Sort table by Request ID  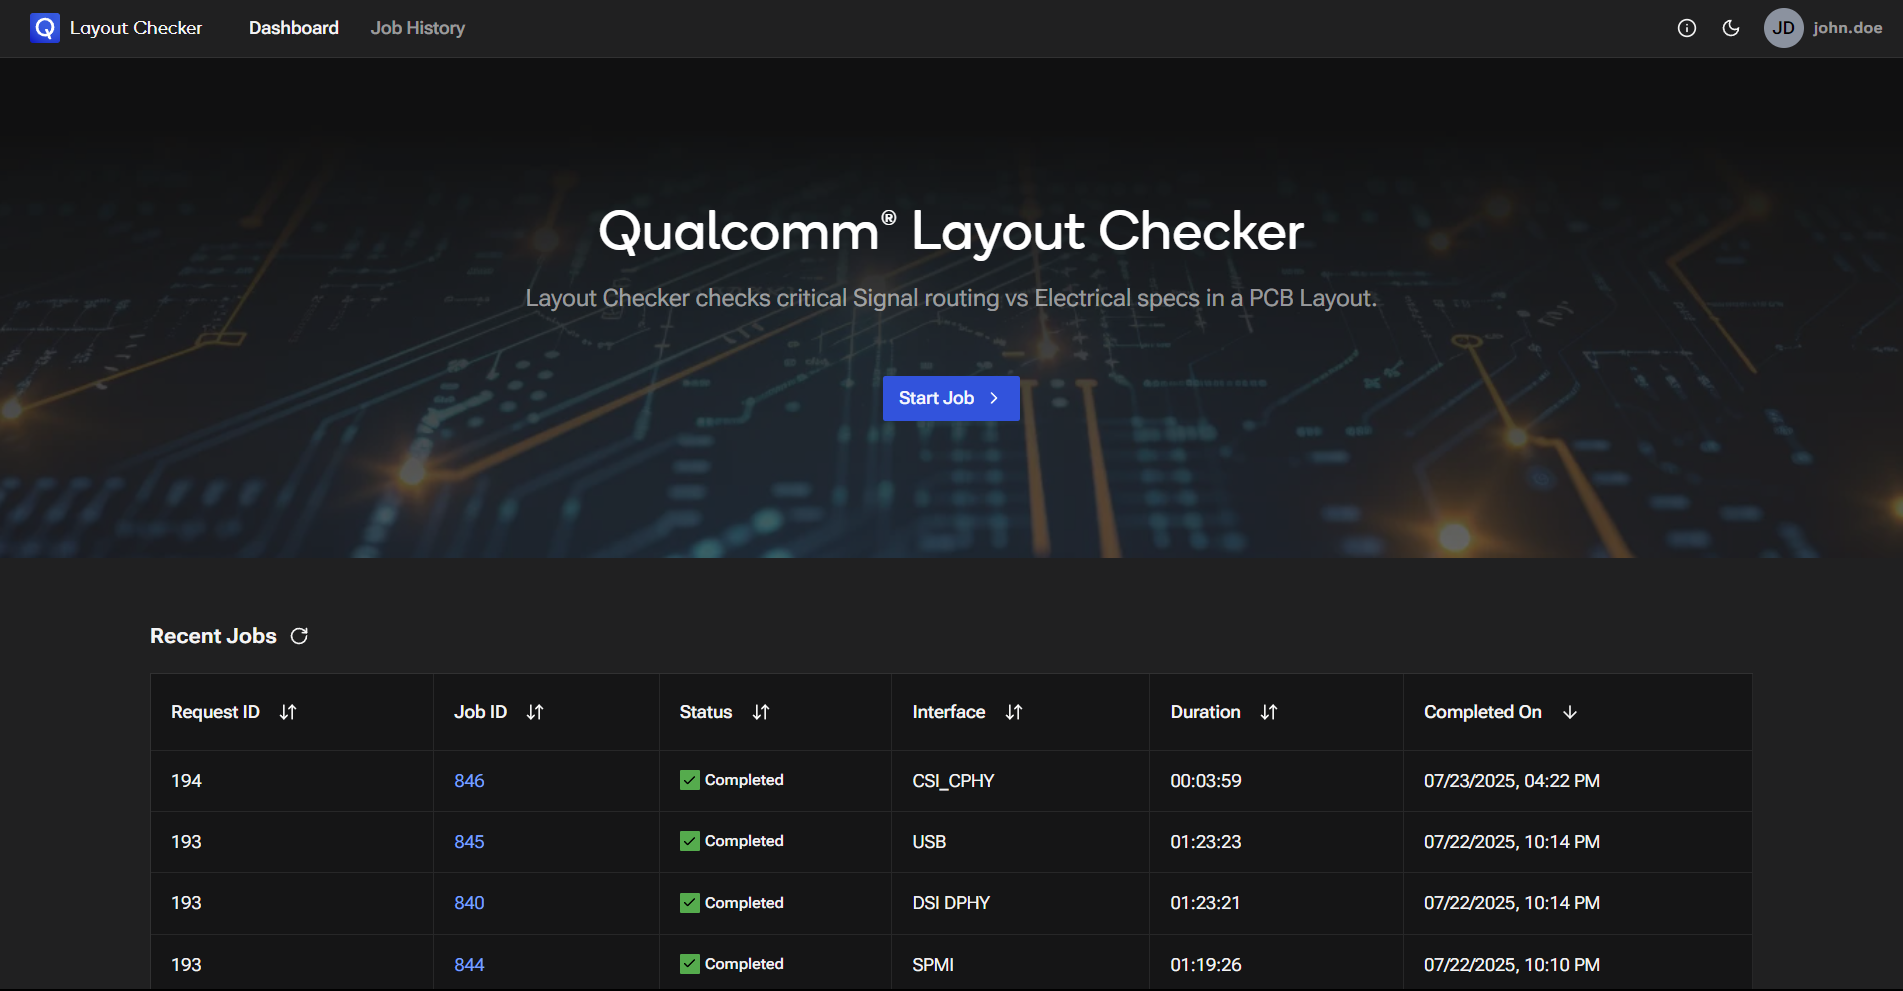pyautogui.click(x=288, y=712)
